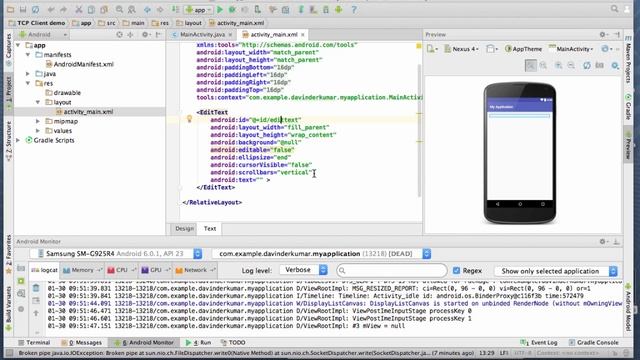Click the green Run app button
This screenshot has width=640, height=360.
click(x=220, y=9)
